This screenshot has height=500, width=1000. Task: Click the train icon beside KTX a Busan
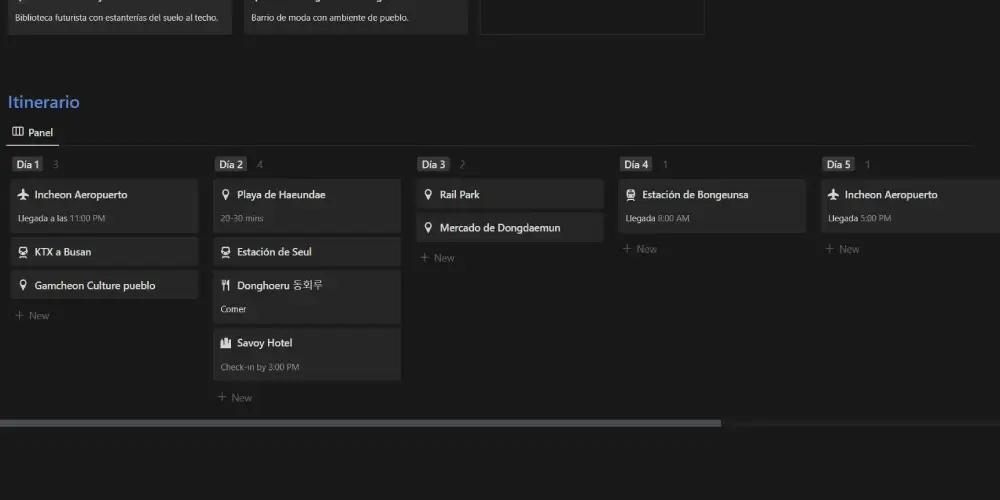tap(23, 252)
